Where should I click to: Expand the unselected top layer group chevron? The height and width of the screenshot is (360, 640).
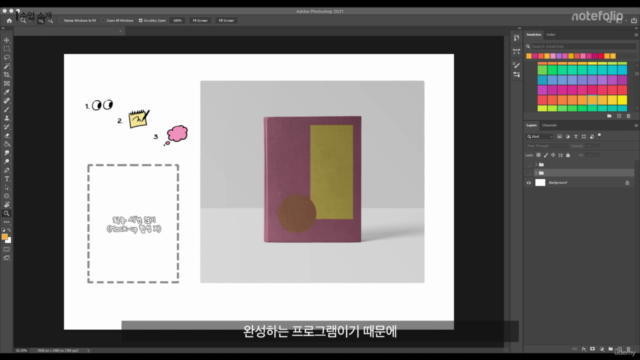coord(536,164)
